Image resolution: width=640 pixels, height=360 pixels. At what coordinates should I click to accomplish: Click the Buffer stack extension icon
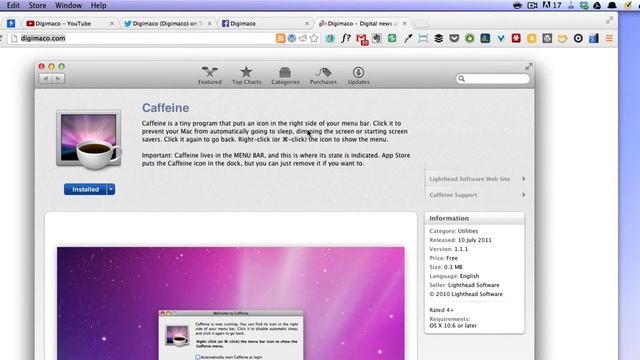[x=438, y=38]
